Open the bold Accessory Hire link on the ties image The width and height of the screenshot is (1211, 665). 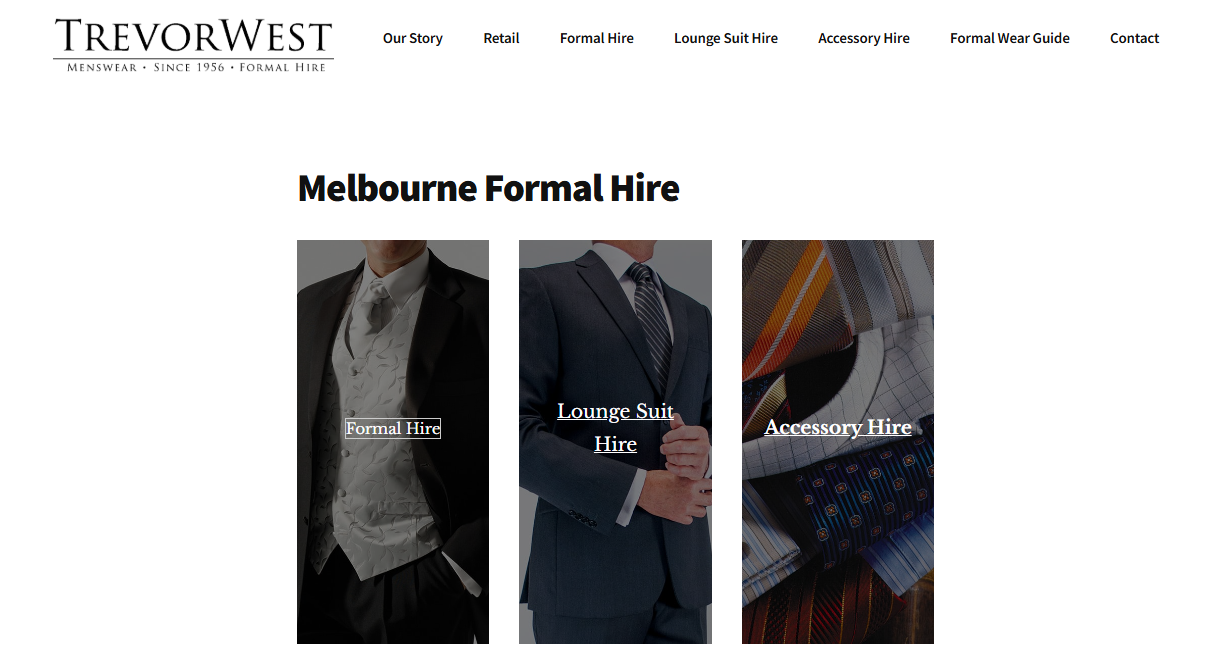838,427
